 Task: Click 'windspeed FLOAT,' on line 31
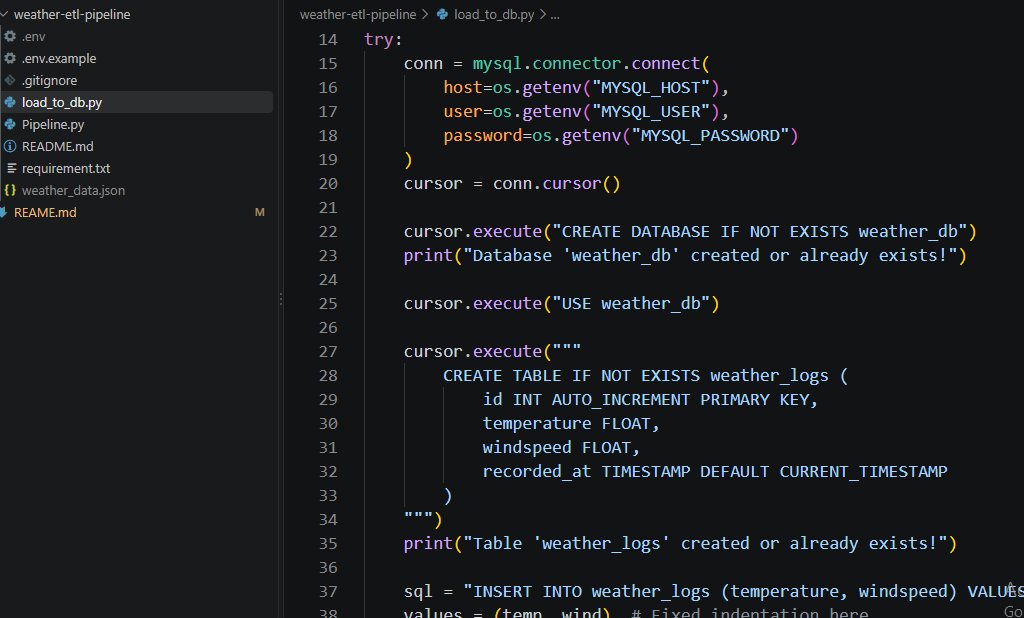pyautogui.click(x=561, y=448)
